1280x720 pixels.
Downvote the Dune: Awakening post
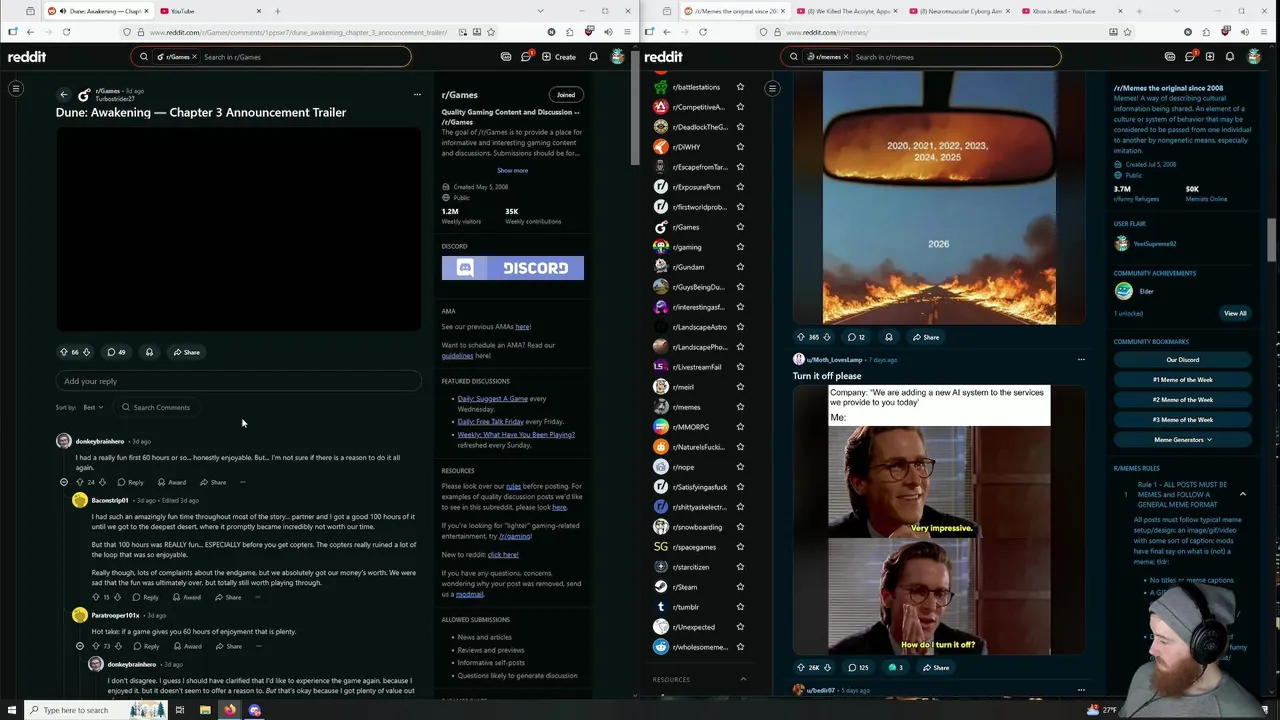point(86,352)
